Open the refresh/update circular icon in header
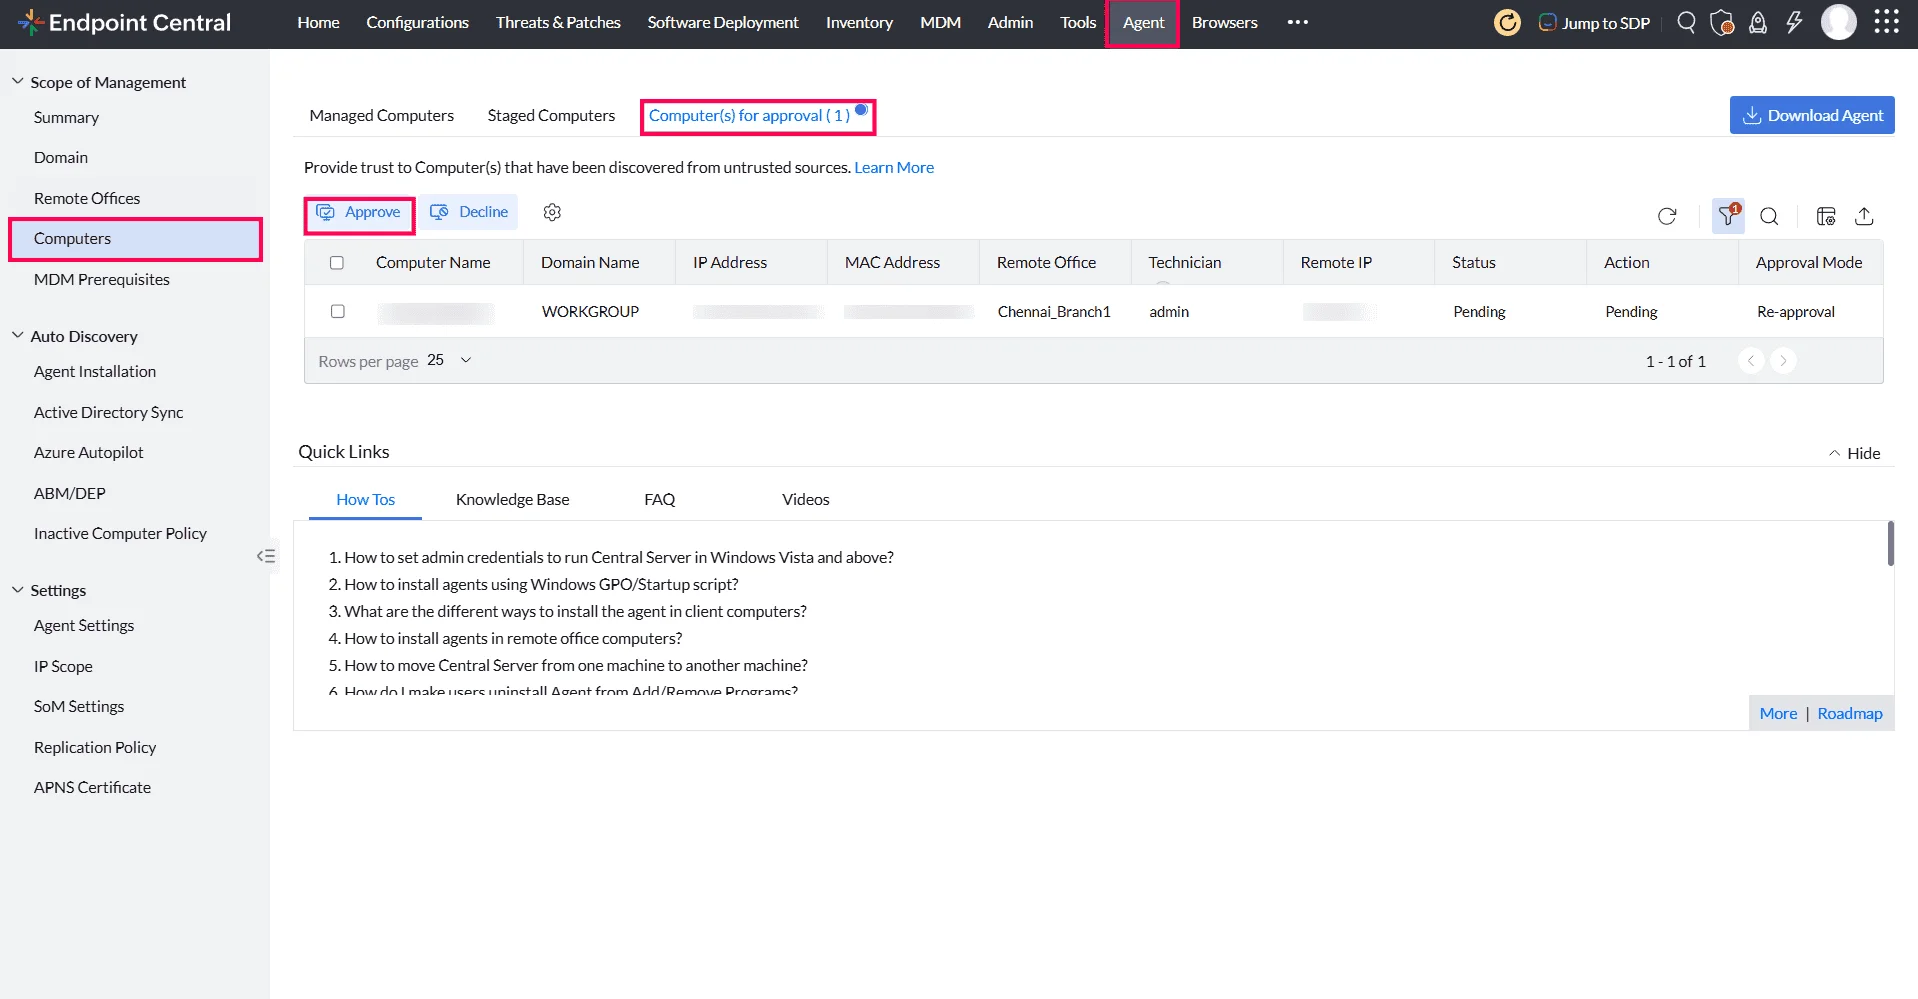 [x=1507, y=22]
